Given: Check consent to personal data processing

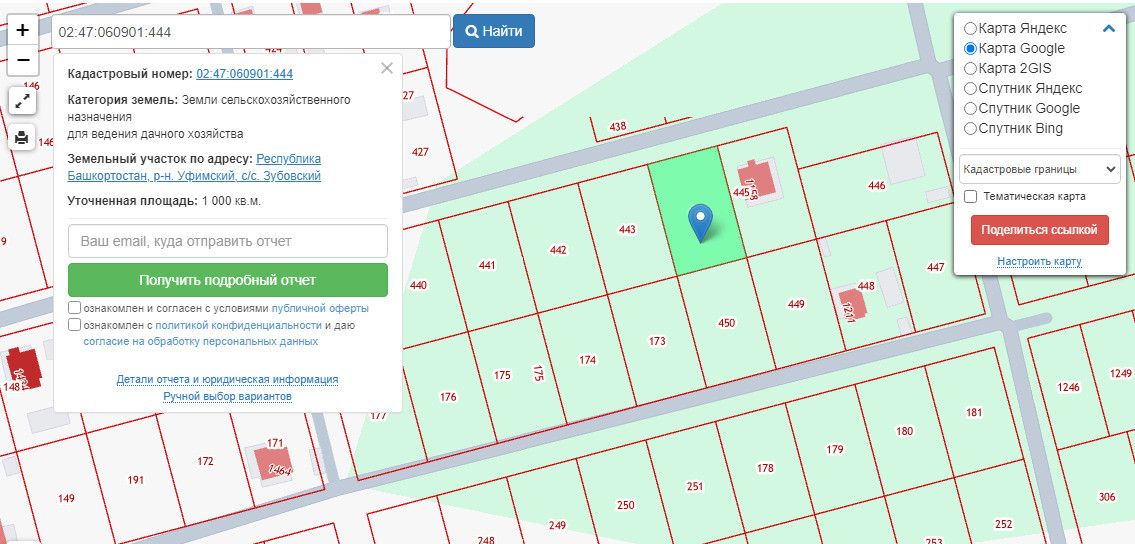Looking at the screenshot, I should [x=75, y=325].
